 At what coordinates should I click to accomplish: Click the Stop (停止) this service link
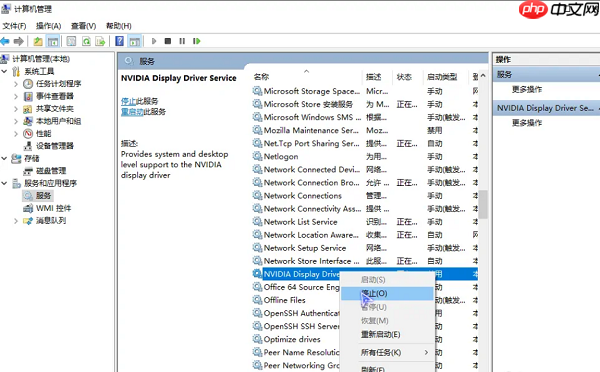(129, 101)
